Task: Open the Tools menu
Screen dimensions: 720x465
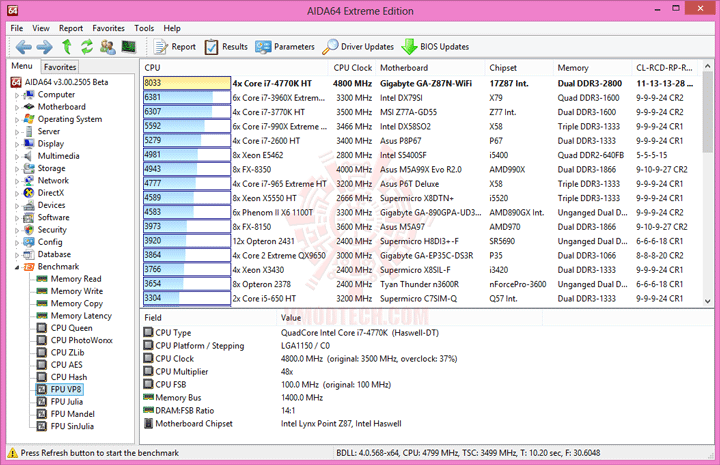Action: 144,28
